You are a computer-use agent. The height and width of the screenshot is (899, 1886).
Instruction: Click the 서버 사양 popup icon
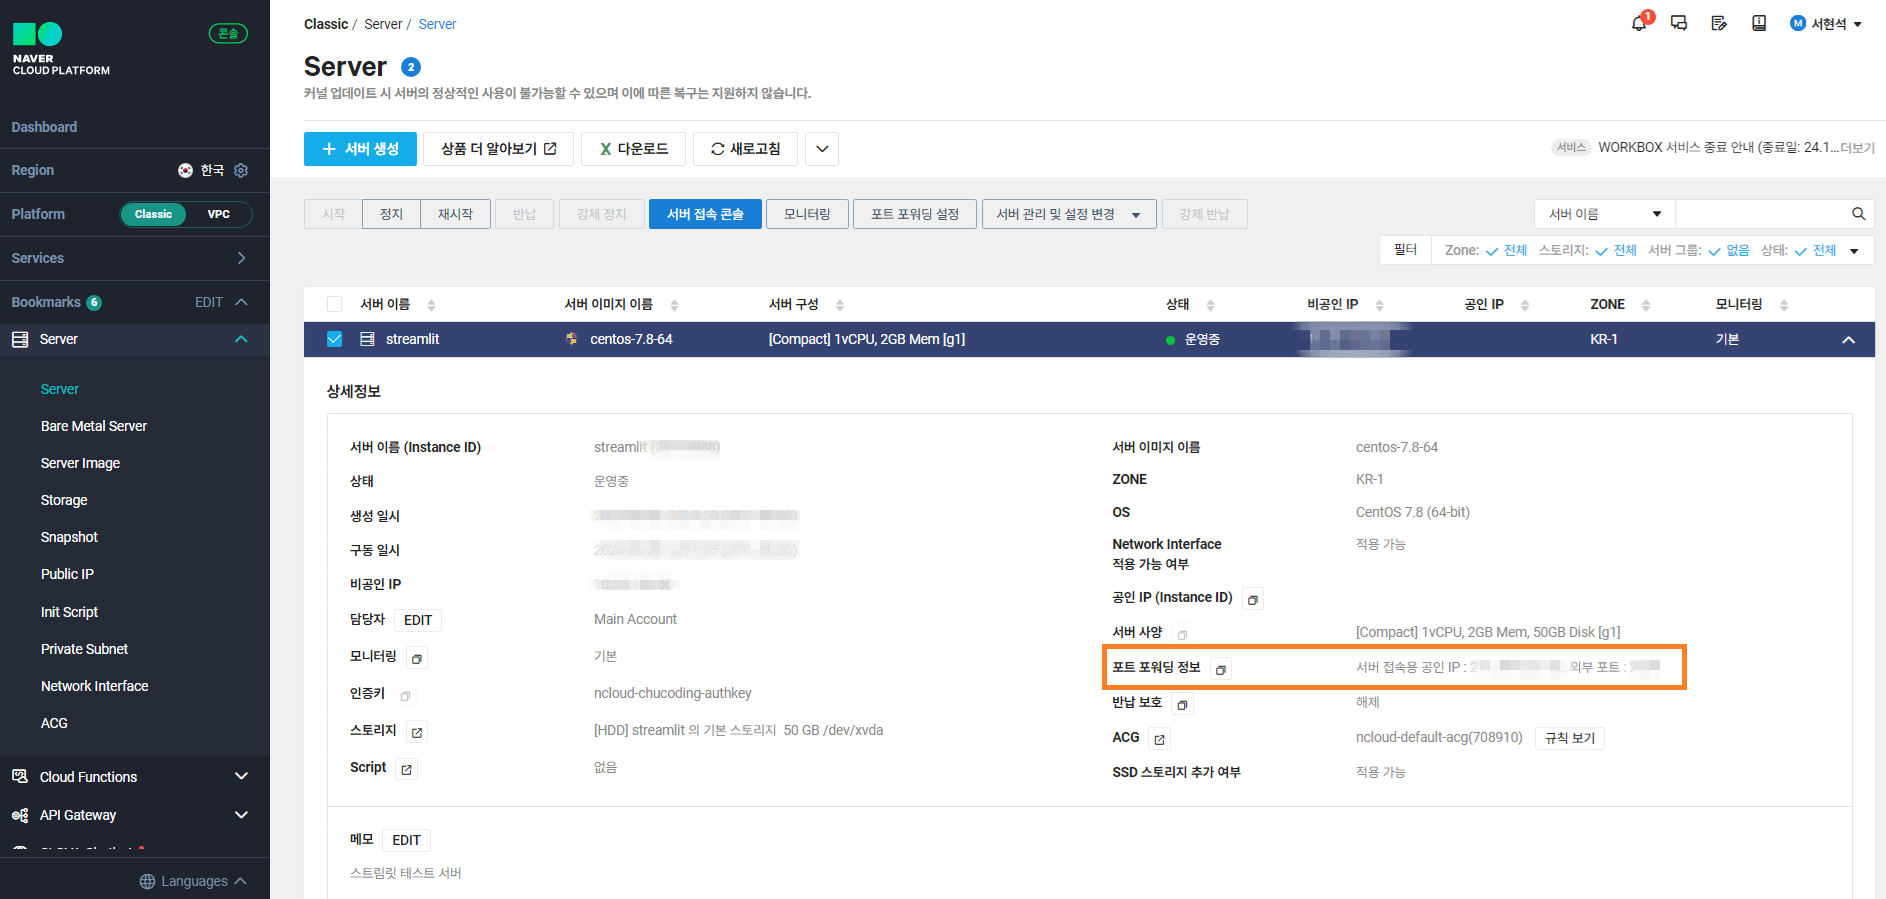[x=1182, y=634]
